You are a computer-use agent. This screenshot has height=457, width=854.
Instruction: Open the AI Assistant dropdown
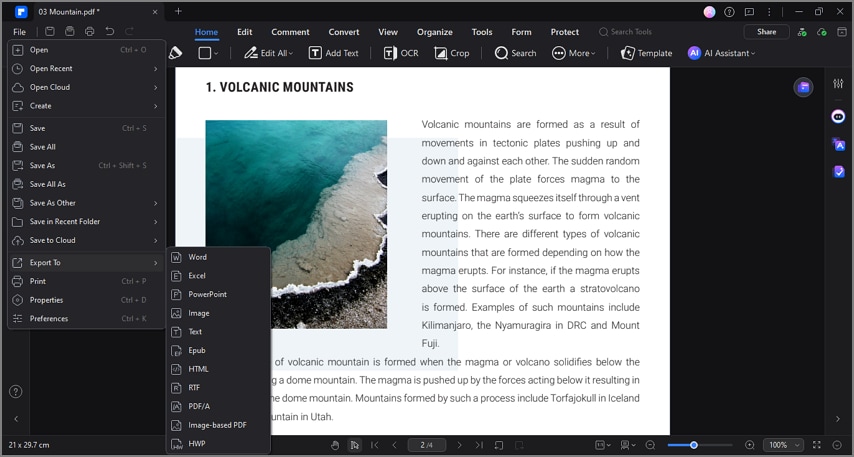pyautogui.click(x=721, y=53)
